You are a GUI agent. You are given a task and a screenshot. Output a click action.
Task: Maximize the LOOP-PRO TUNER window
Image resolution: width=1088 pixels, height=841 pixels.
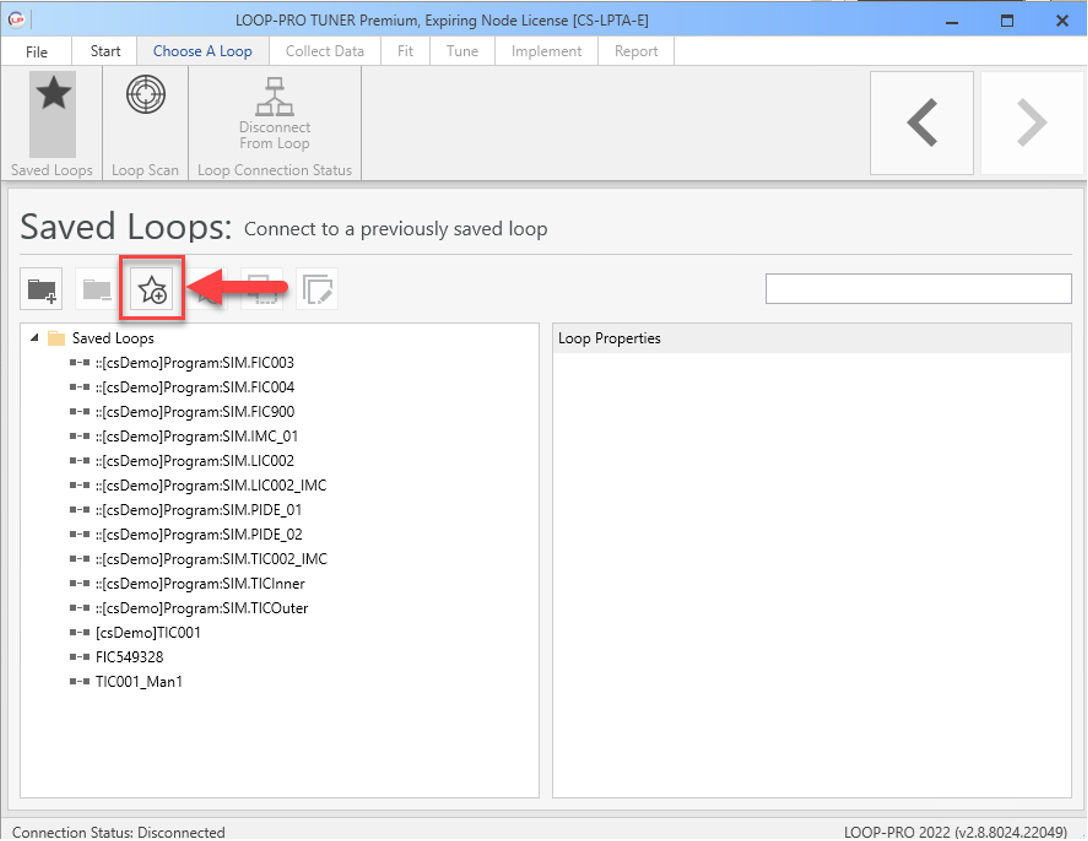point(1007,21)
